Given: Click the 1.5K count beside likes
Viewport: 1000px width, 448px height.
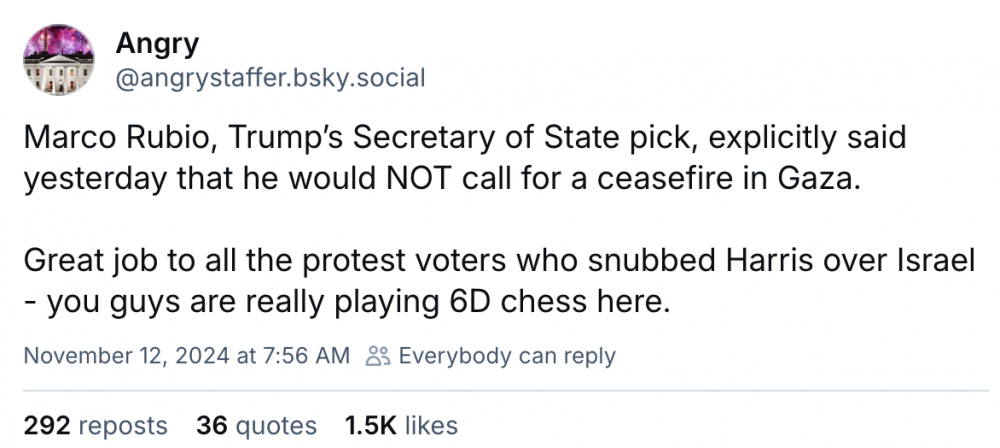Looking at the screenshot, I should click(x=370, y=425).
